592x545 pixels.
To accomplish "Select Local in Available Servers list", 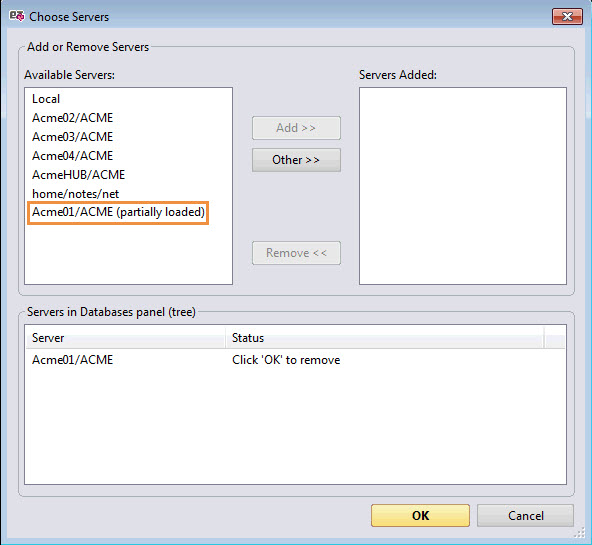I will pyautogui.click(x=46, y=99).
